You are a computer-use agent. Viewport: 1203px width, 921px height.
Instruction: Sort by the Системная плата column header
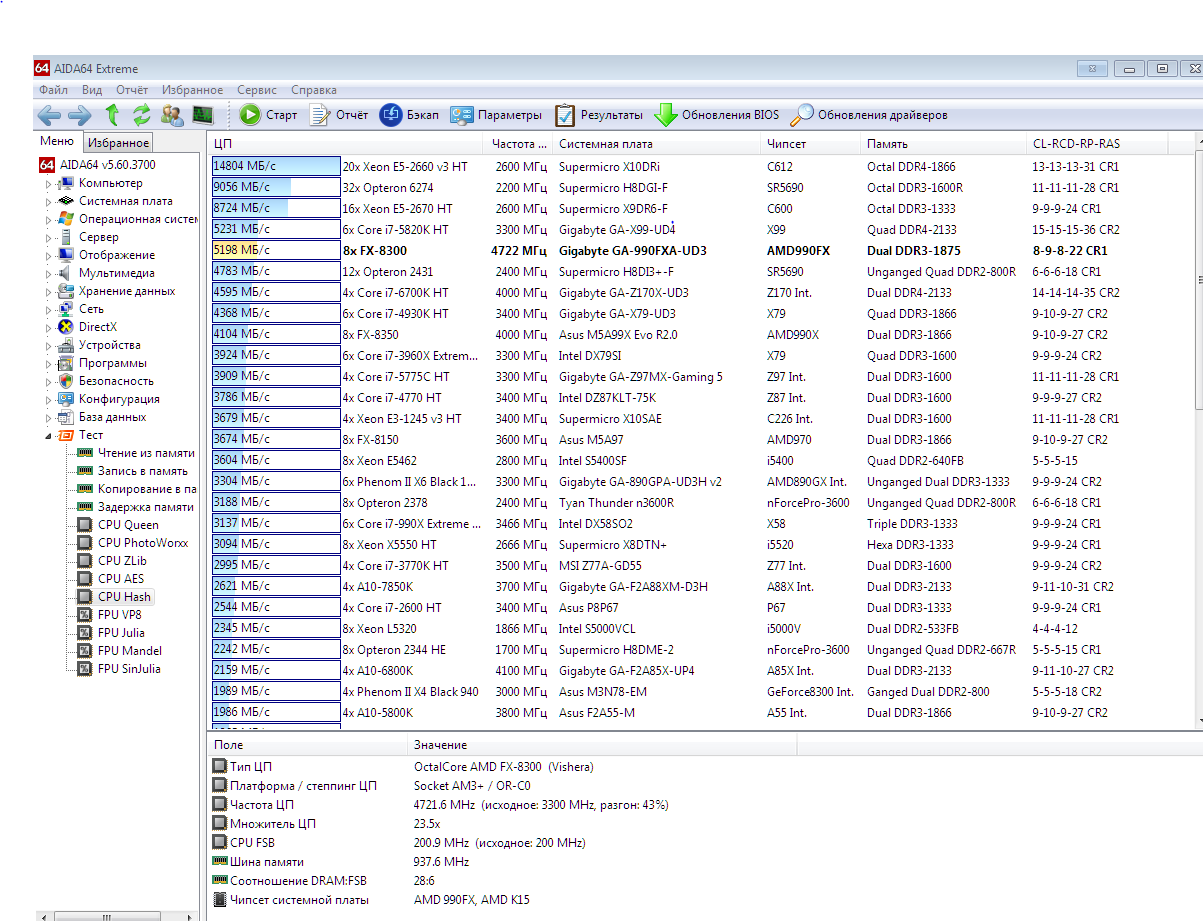[x=656, y=144]
